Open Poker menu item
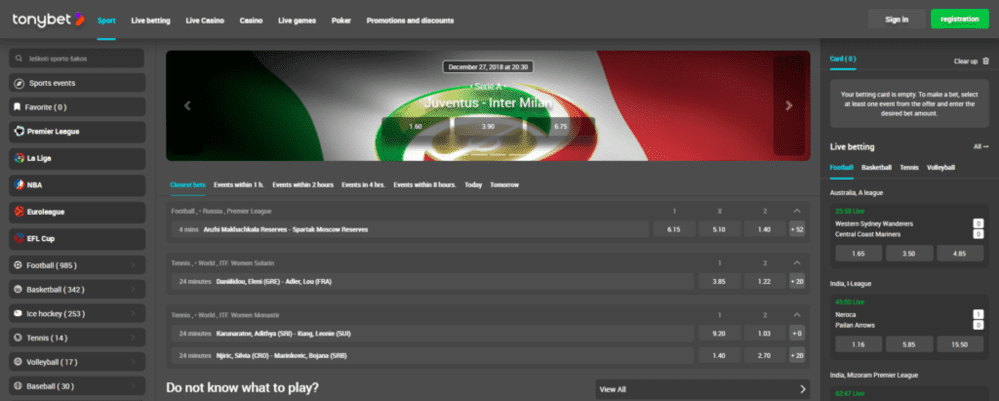This screenshot has width=999, height=401. coord(341,20)
